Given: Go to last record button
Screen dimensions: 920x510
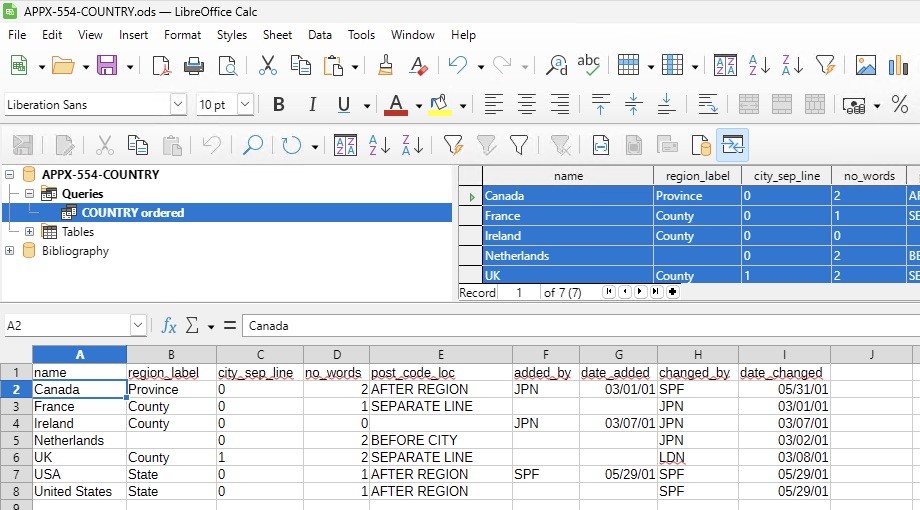Looking at the screenshot, I should pyautogui.click(x=656, y=292).
